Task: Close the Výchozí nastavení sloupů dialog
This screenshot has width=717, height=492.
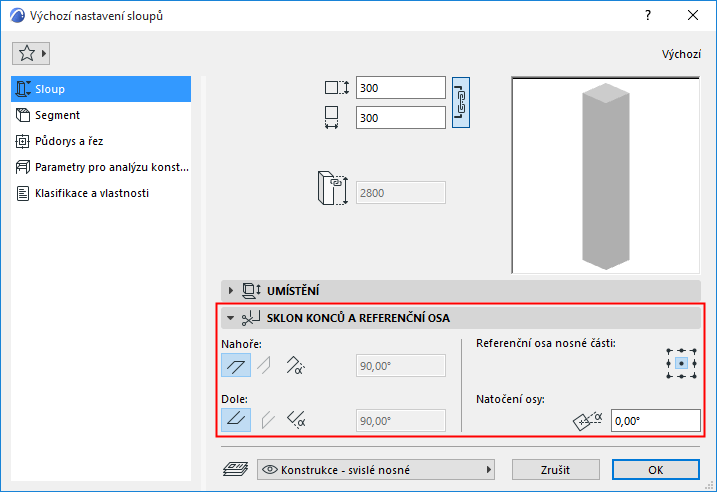Action: pyautogui.click(x=693, y=16)
